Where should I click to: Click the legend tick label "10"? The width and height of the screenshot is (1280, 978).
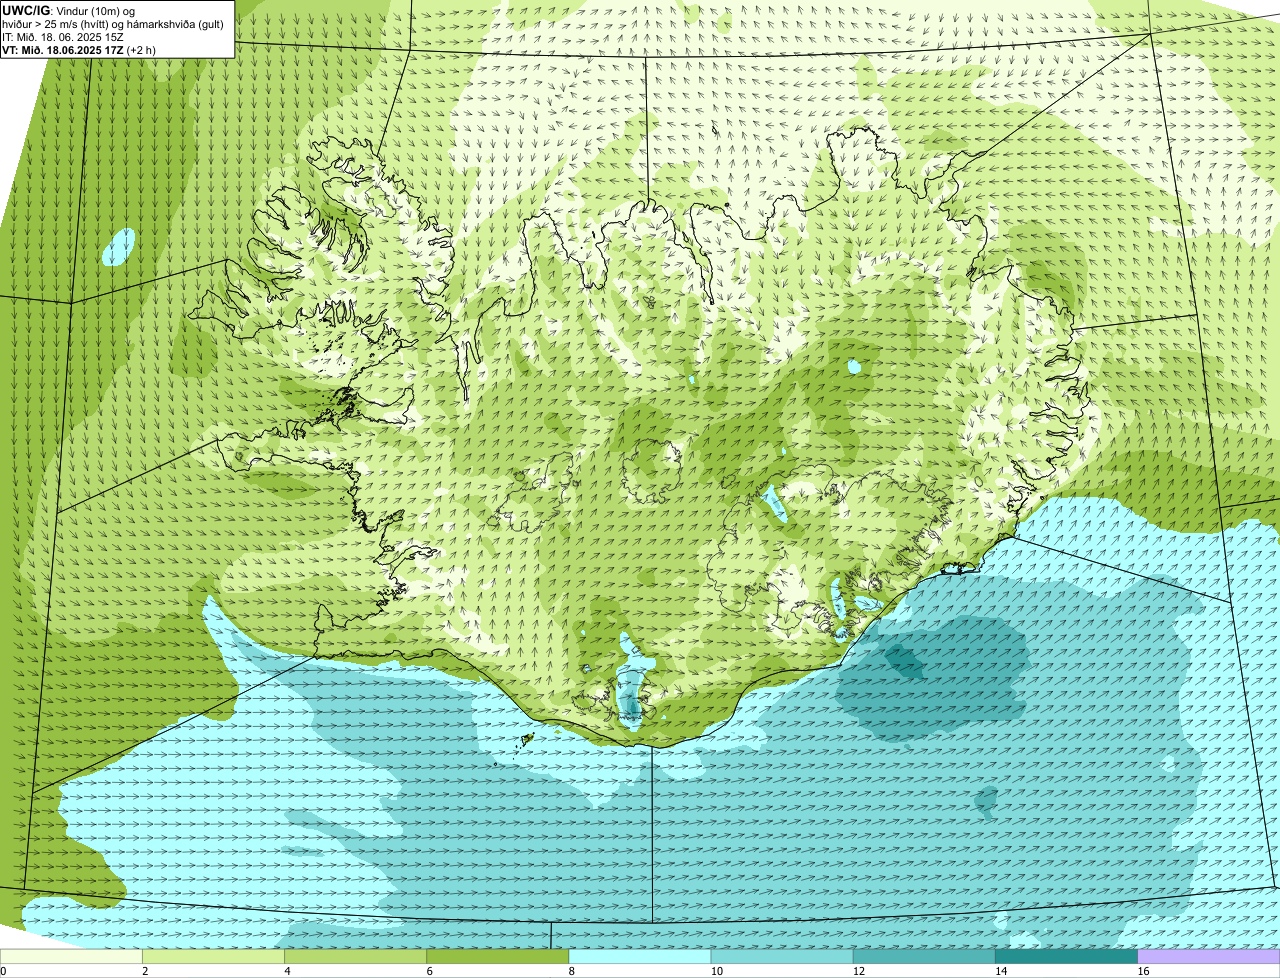pos(716,971)
